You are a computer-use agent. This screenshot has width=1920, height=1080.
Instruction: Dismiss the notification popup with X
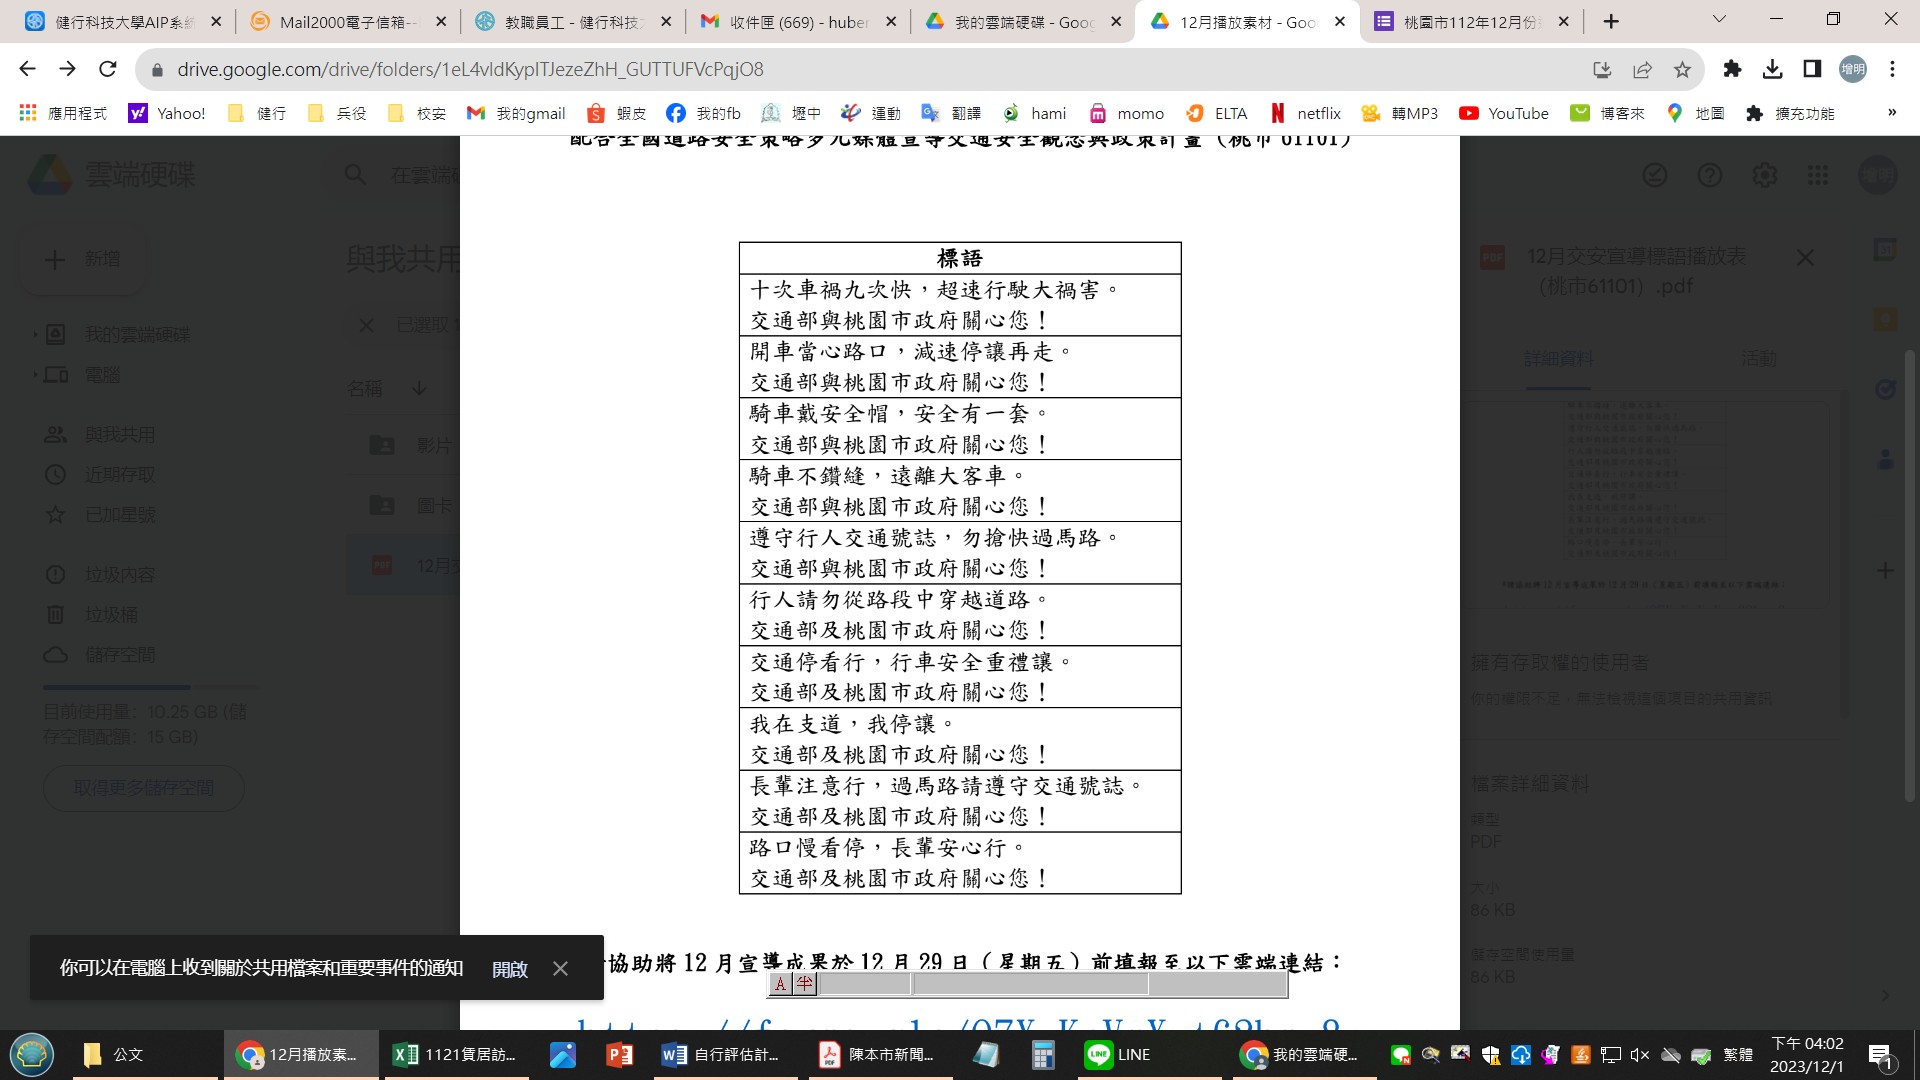[560, 968]
